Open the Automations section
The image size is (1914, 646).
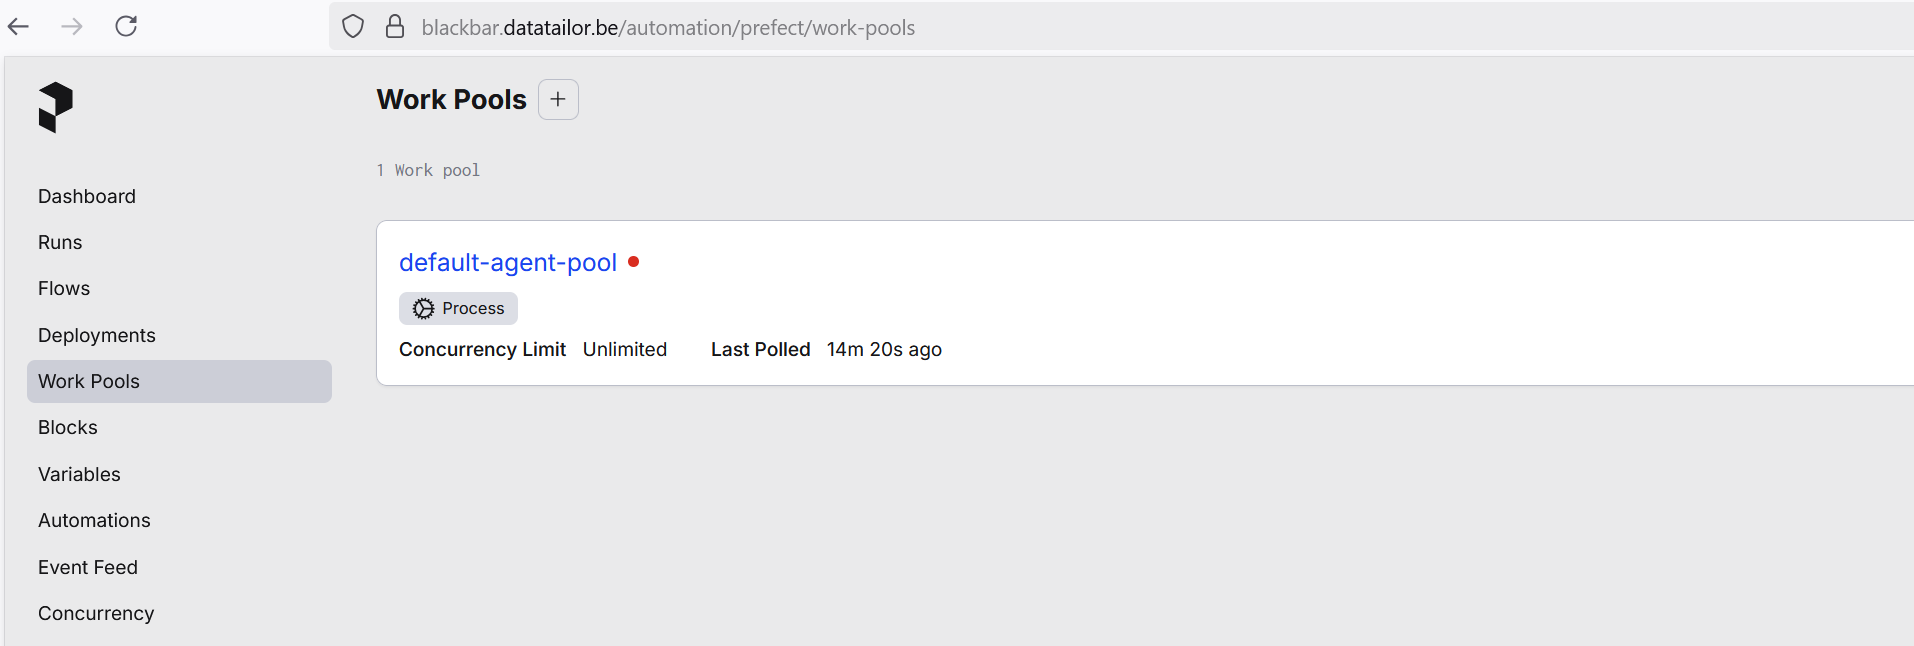(x=94, y=520)
